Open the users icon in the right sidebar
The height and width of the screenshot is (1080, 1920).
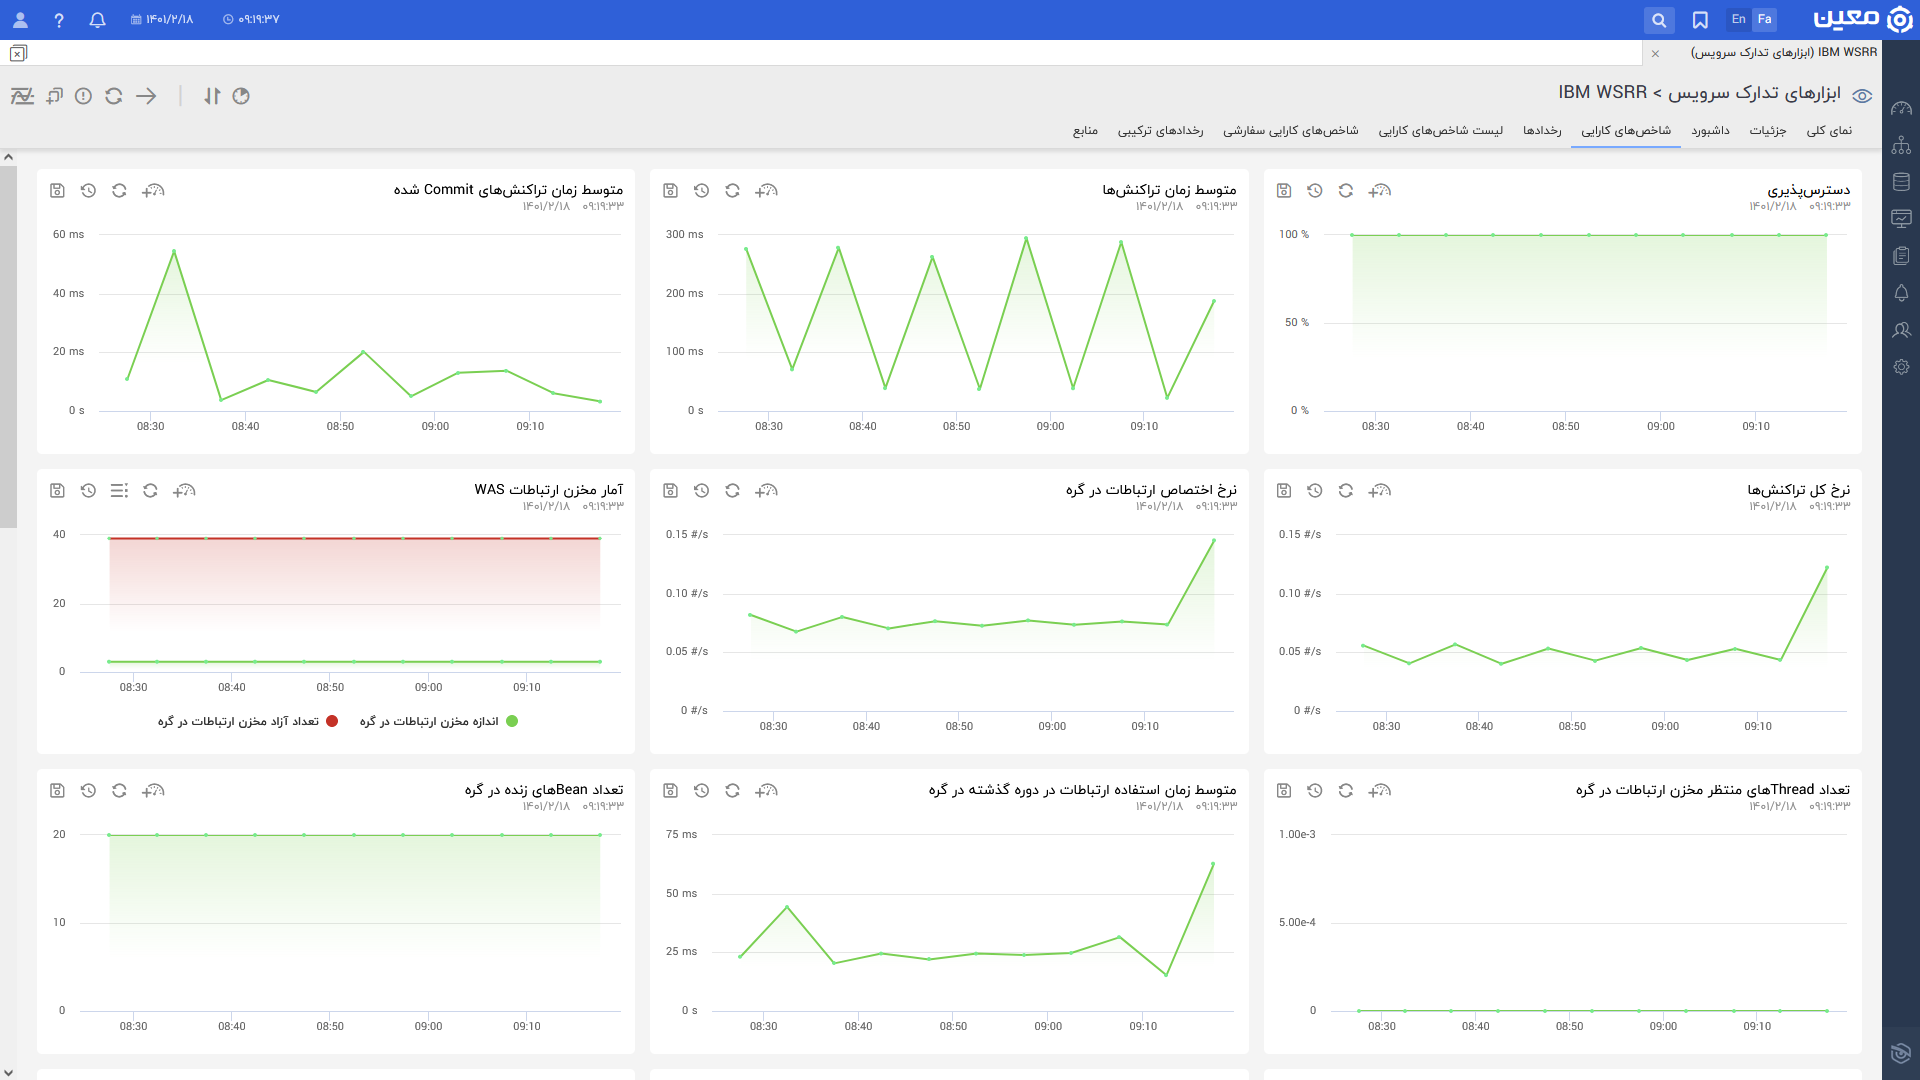[x=1902, y=330]
